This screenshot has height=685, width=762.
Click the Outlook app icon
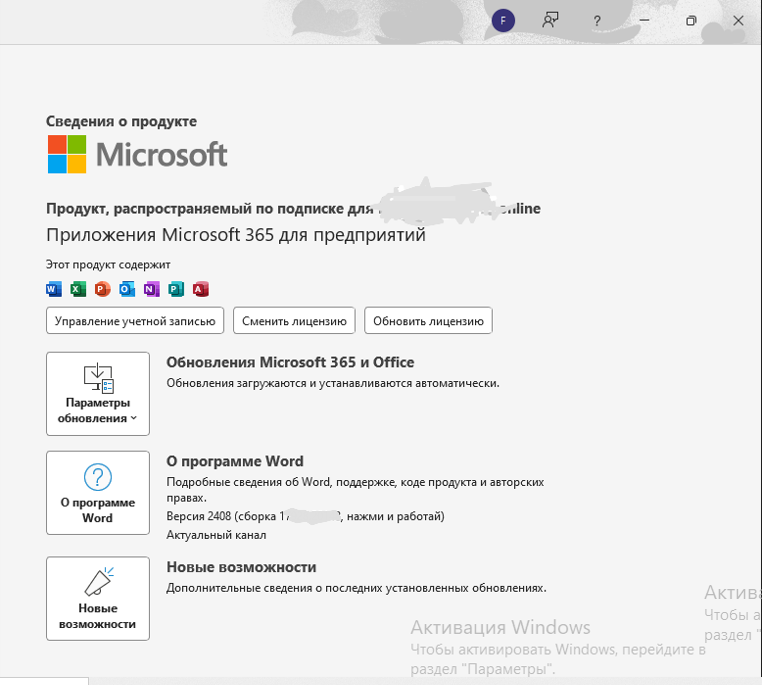click(127, 290)
